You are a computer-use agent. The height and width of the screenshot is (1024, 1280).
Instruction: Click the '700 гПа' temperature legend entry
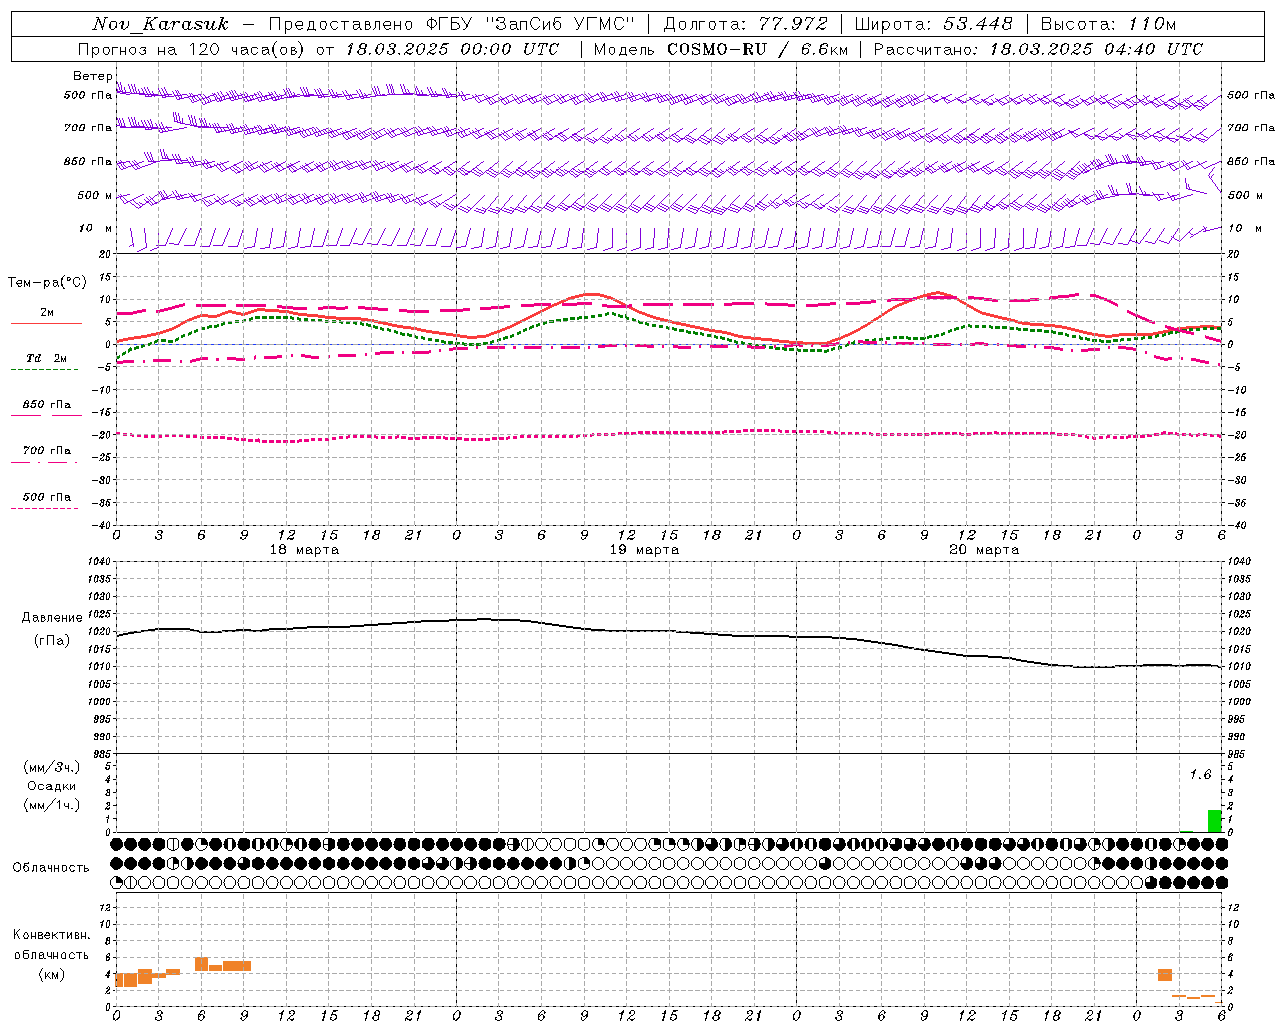47,450
